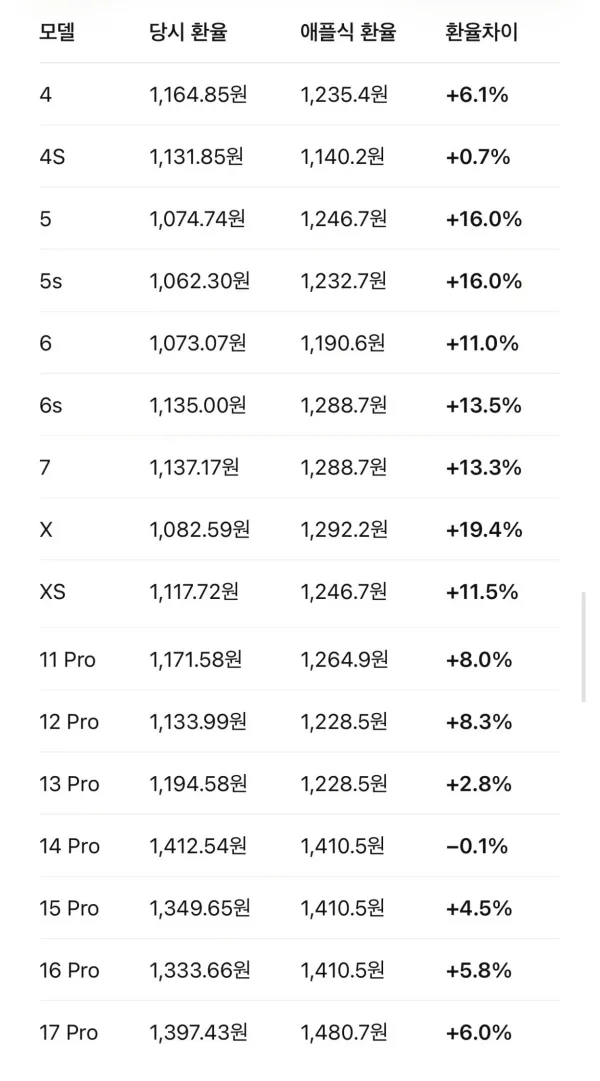Click the +19.4% difference for model X
This screenshot has width=600, height=1081.
pyautogui.click(x=484, y=529)
